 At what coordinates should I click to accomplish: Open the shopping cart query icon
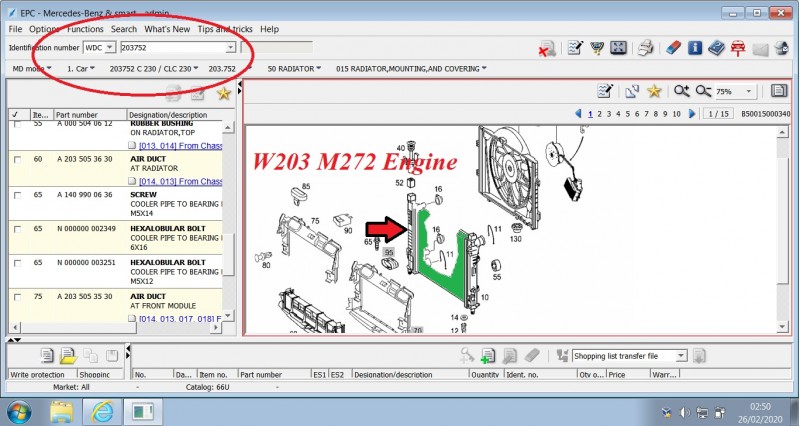596,48
